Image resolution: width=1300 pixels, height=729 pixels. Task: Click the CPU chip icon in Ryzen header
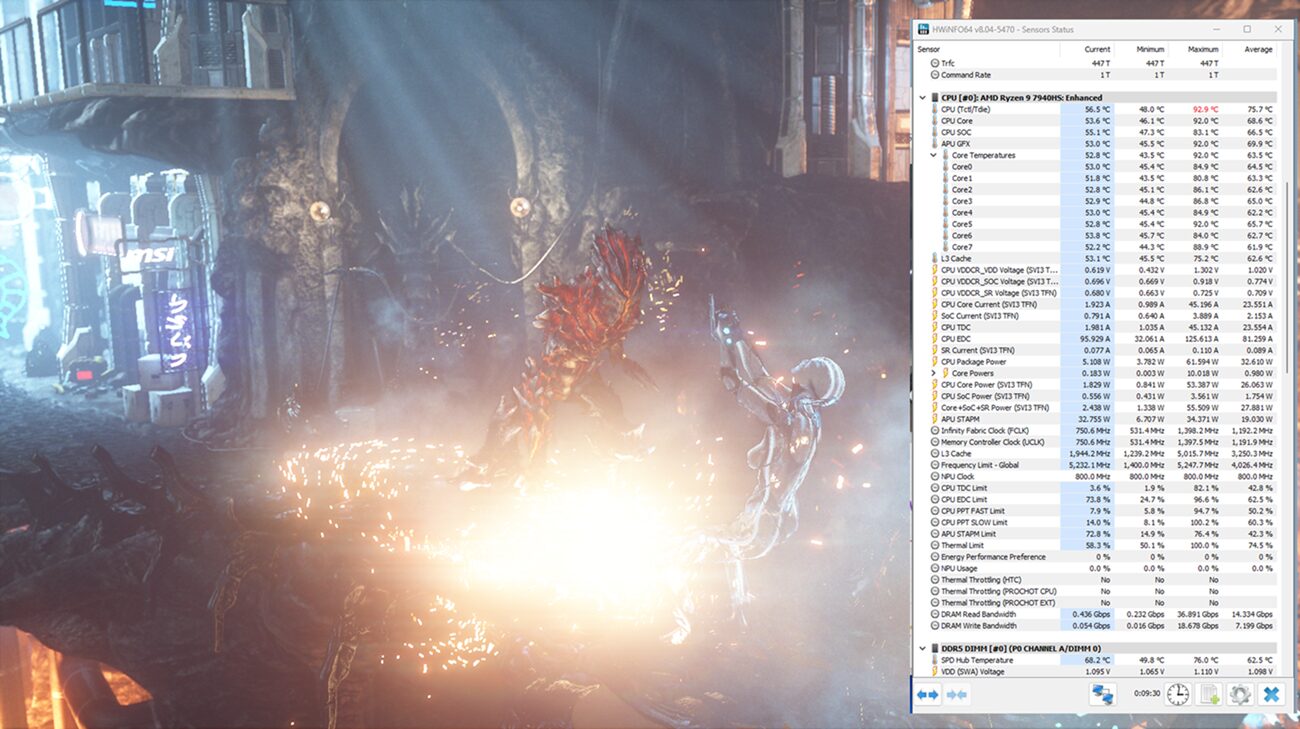point(935,98)
